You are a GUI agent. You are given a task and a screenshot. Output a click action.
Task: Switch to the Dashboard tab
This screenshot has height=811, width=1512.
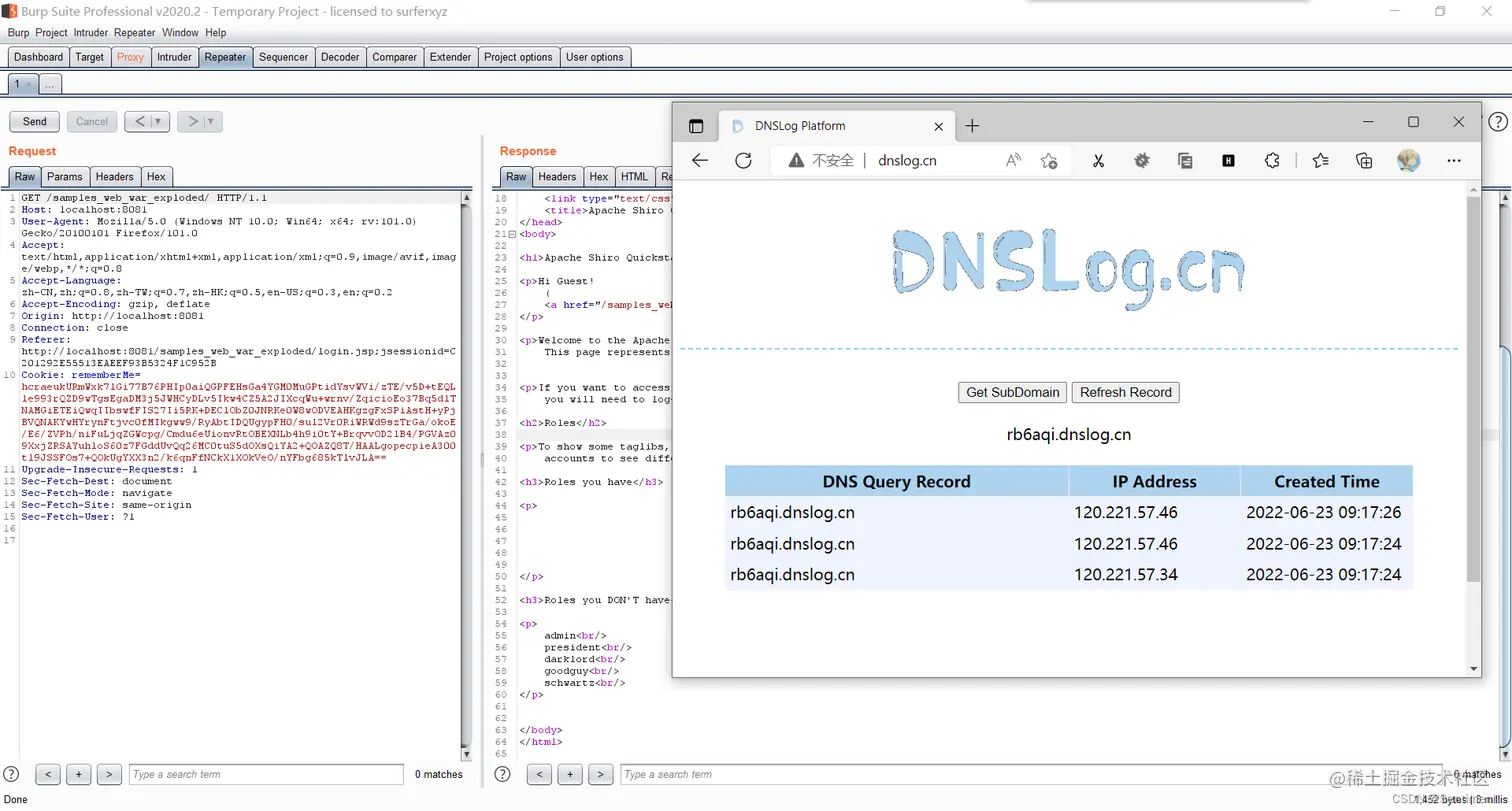click(39, 57)
